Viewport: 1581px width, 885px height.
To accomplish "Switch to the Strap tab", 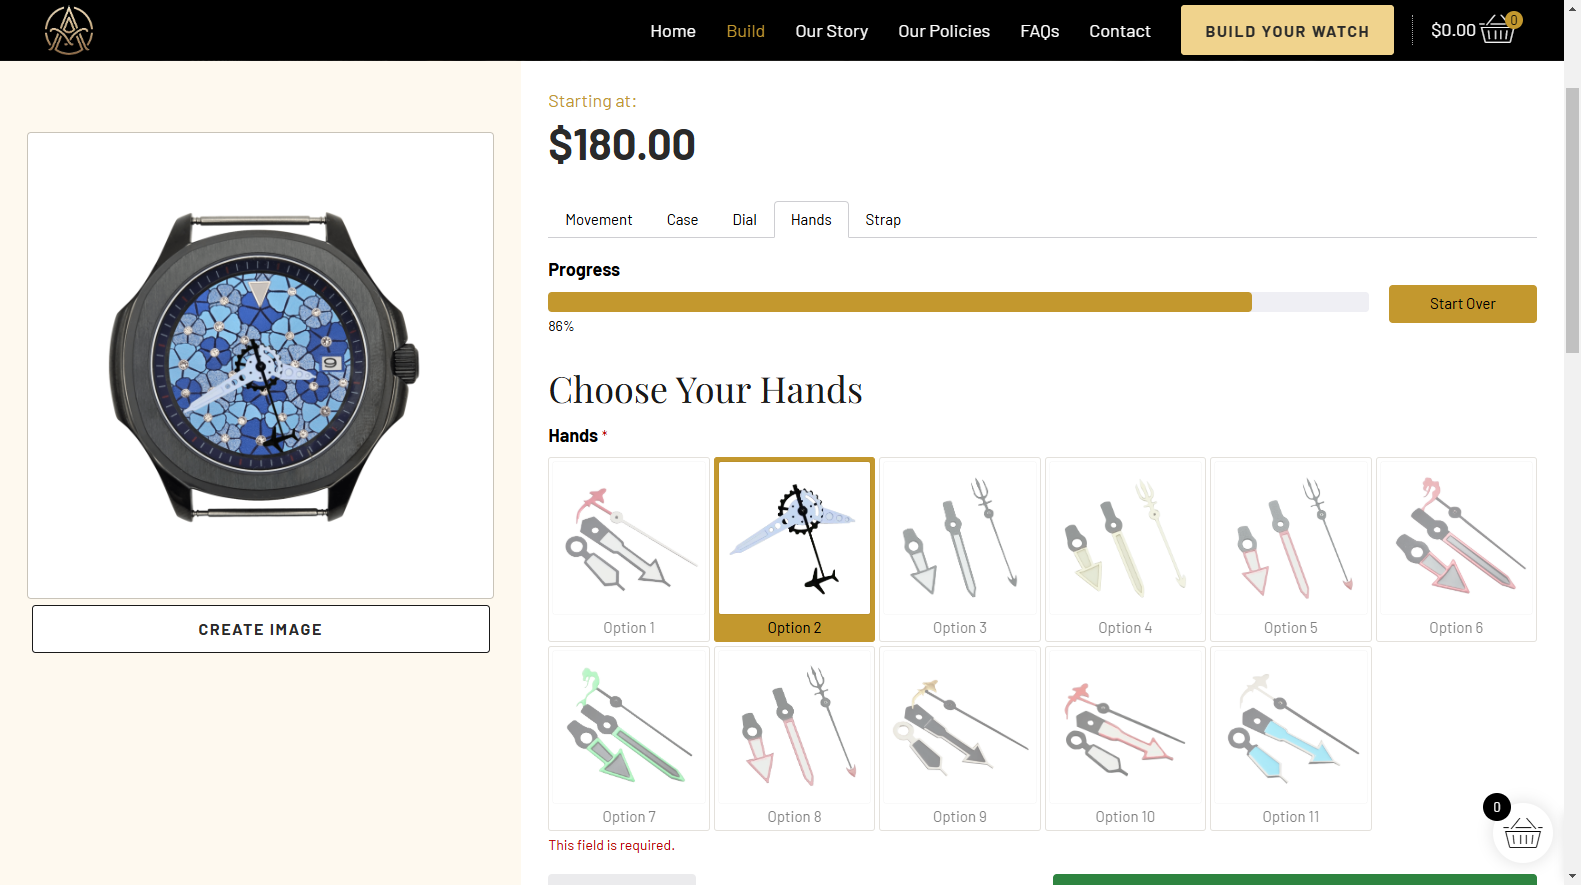I will tap(883, 220).
